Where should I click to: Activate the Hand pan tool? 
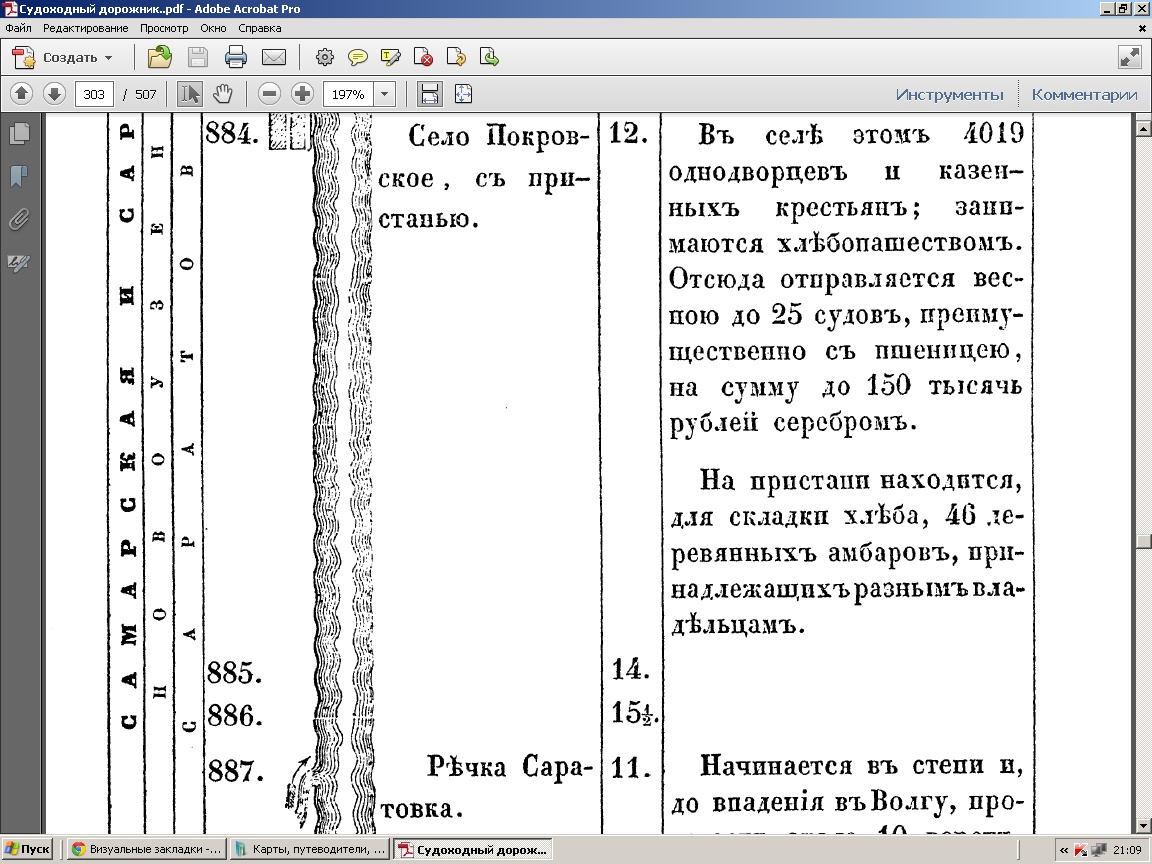click(x=223, y=93)
